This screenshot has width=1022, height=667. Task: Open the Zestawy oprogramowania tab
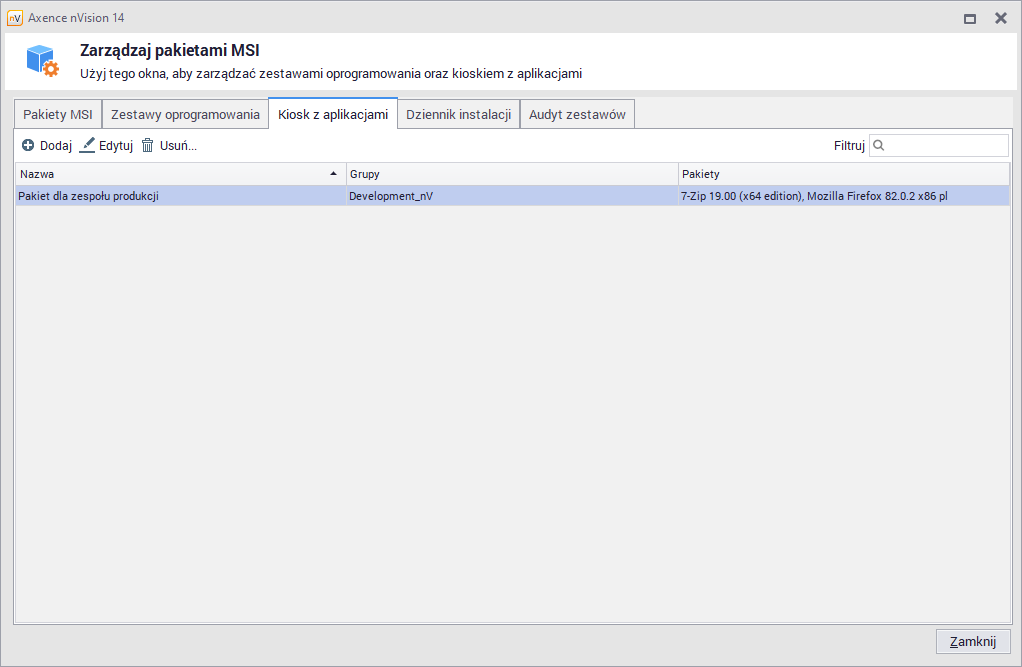tap(185, 115)
